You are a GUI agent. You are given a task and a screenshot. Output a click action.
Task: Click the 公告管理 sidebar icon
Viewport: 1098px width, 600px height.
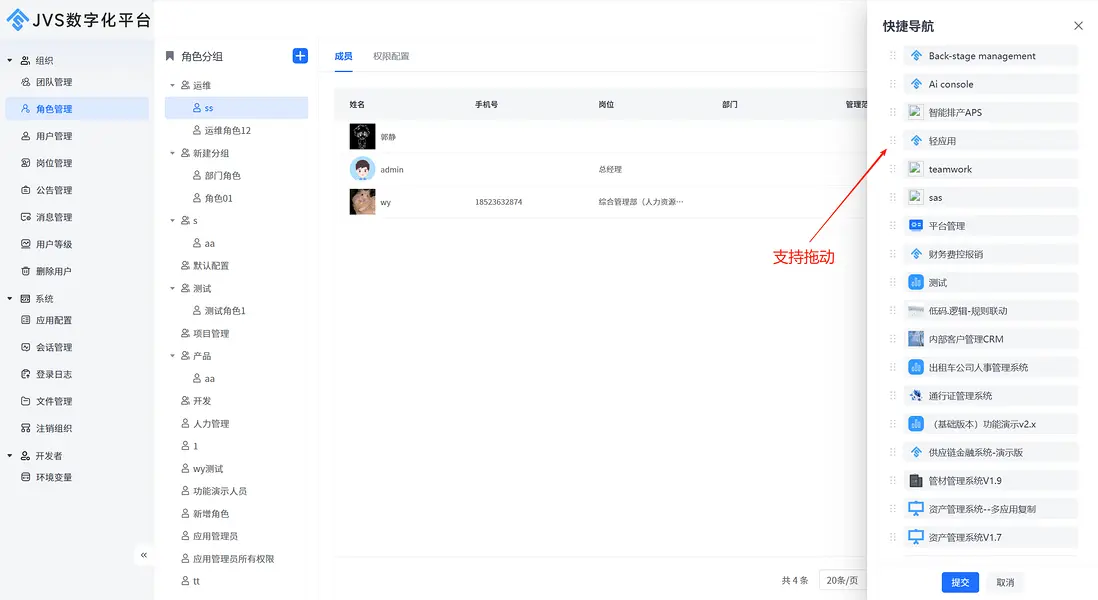coord(26,190)
